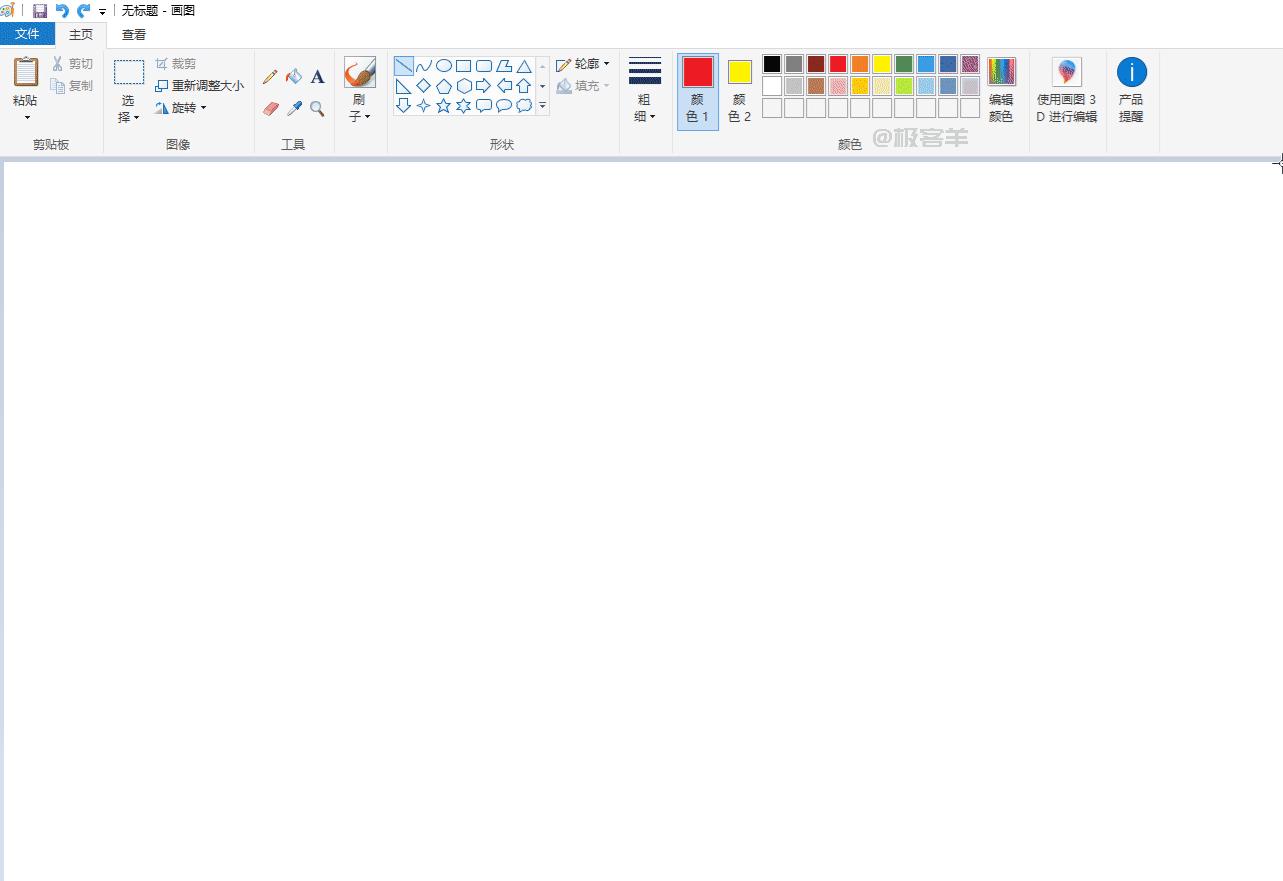Activate the Magnifier tool
Viewport: 1283px width, 881px height.
[317, 108]
